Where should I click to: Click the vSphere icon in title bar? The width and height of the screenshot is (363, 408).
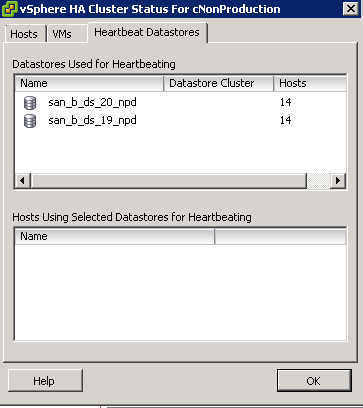point(10,9)
